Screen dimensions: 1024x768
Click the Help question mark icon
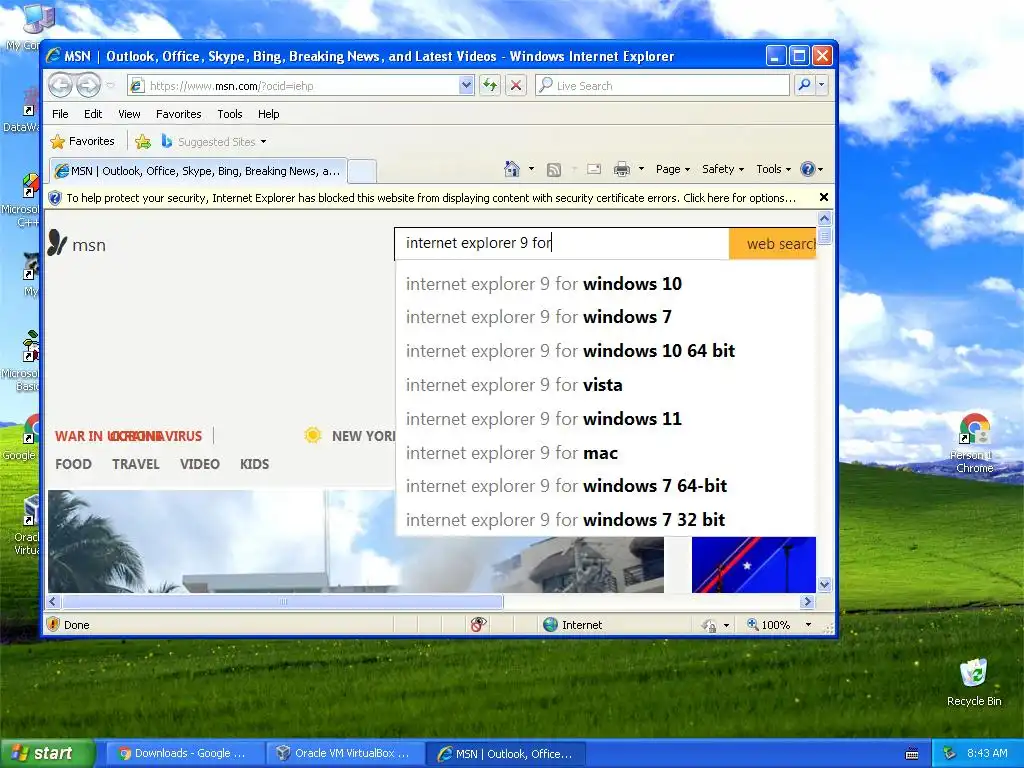point(807,169)
